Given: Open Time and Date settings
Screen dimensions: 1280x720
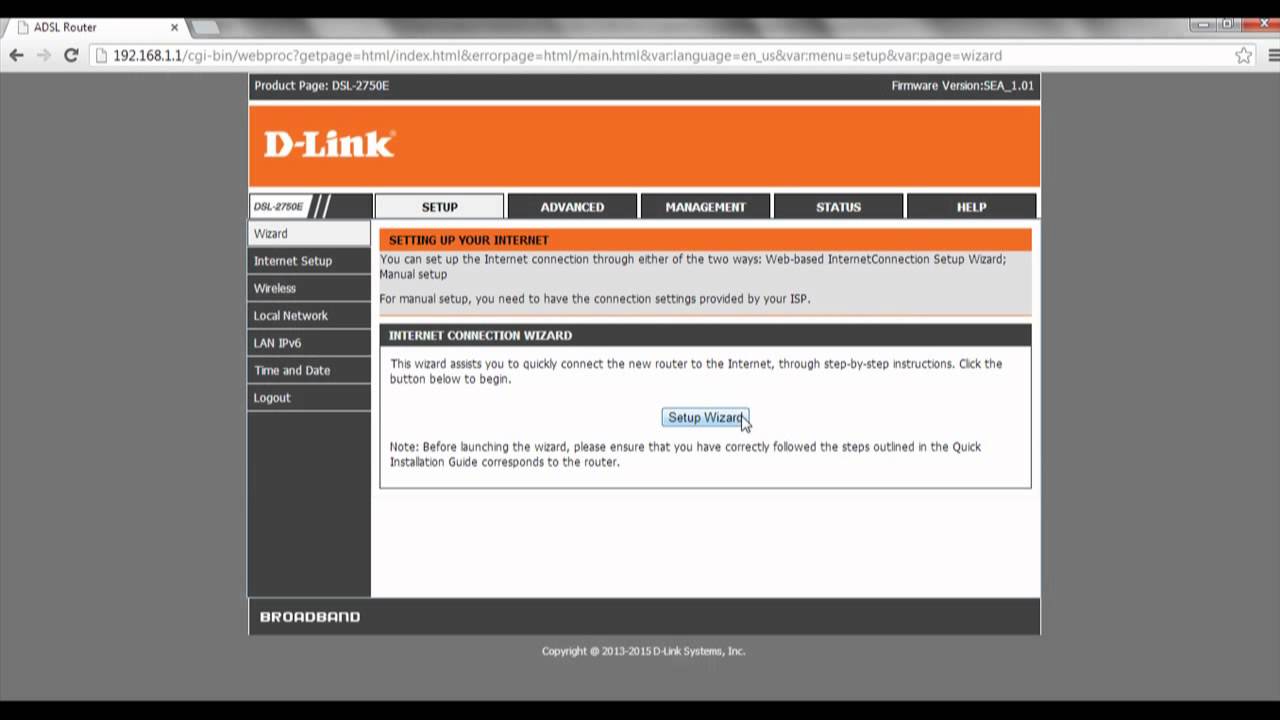Looking at the screenshot, I should [x=309, y=370].
